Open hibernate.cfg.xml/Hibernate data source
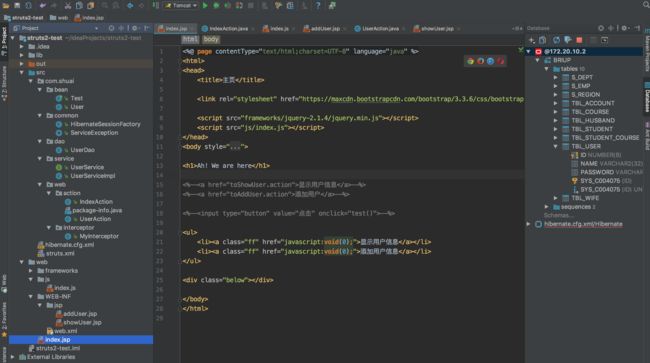Image resolution: width=650 pixels, height=363 pixels. [583, 224]
